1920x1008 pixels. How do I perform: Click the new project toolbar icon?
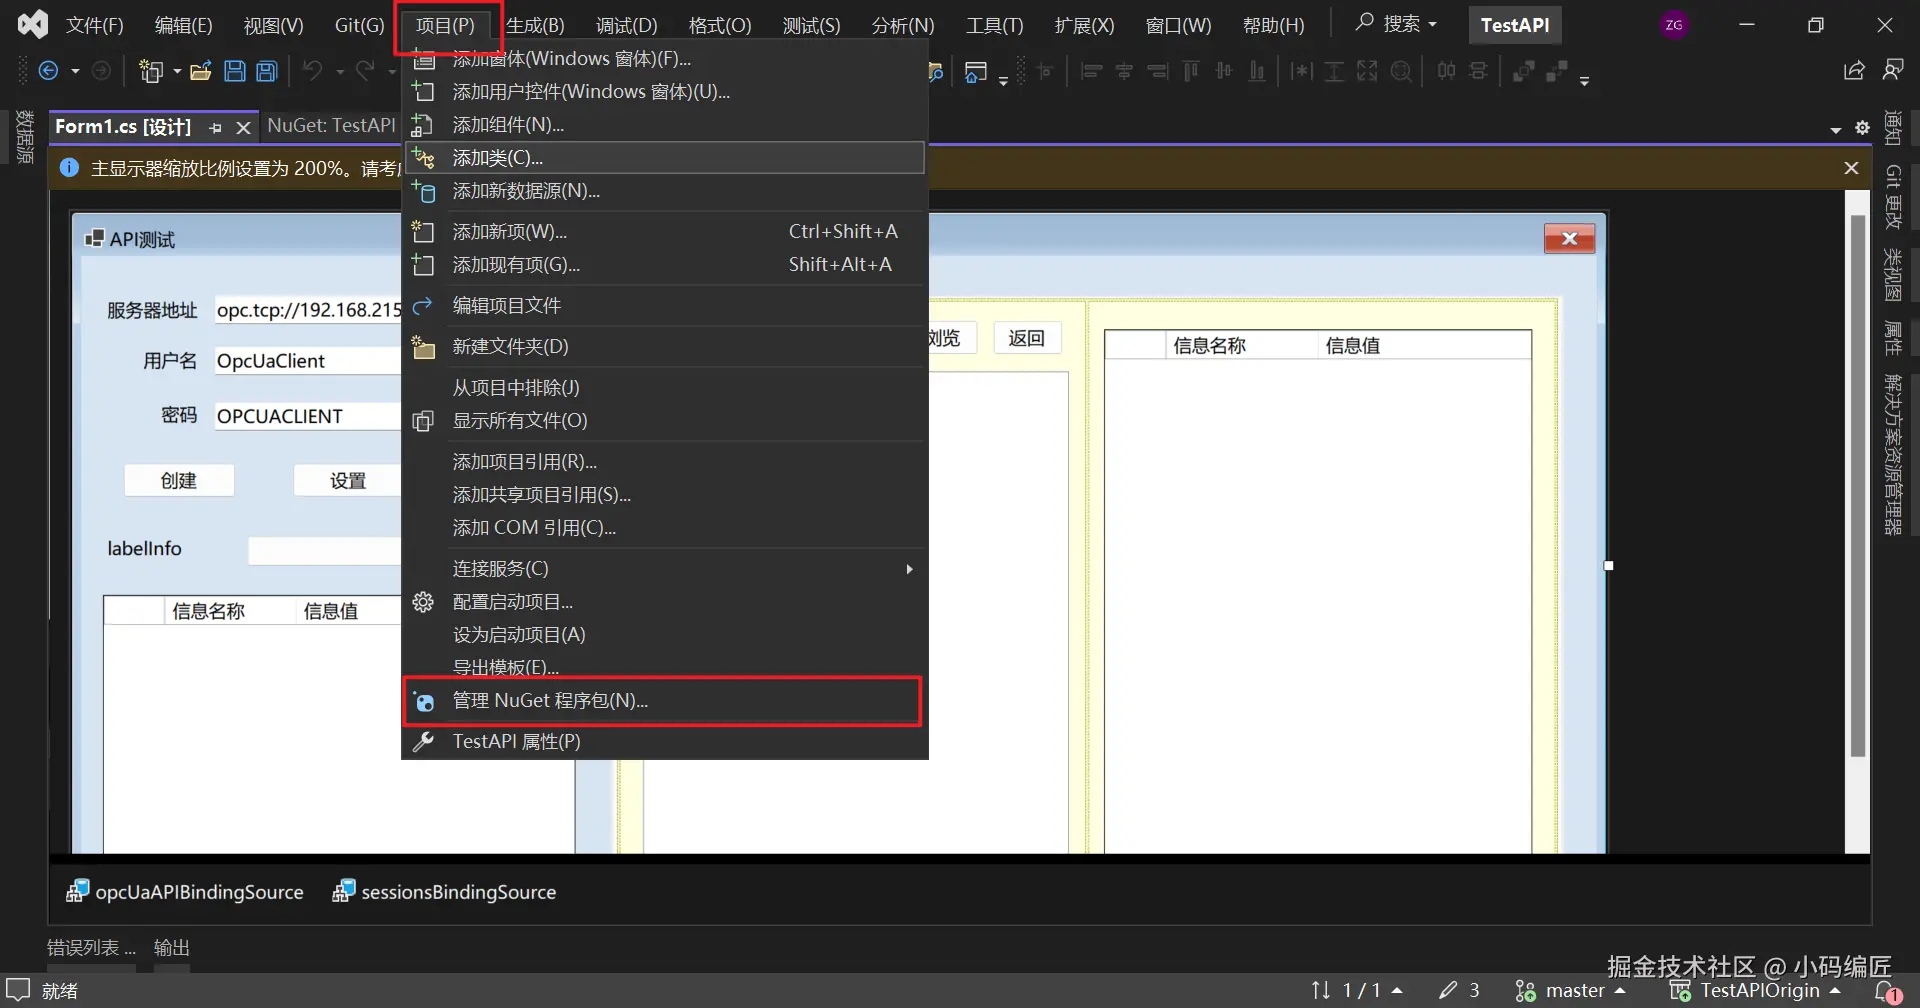(151, 71)
